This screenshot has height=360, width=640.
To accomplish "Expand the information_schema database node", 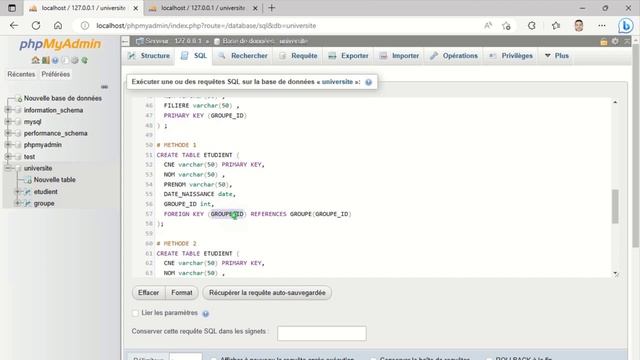I will point(8,110).
